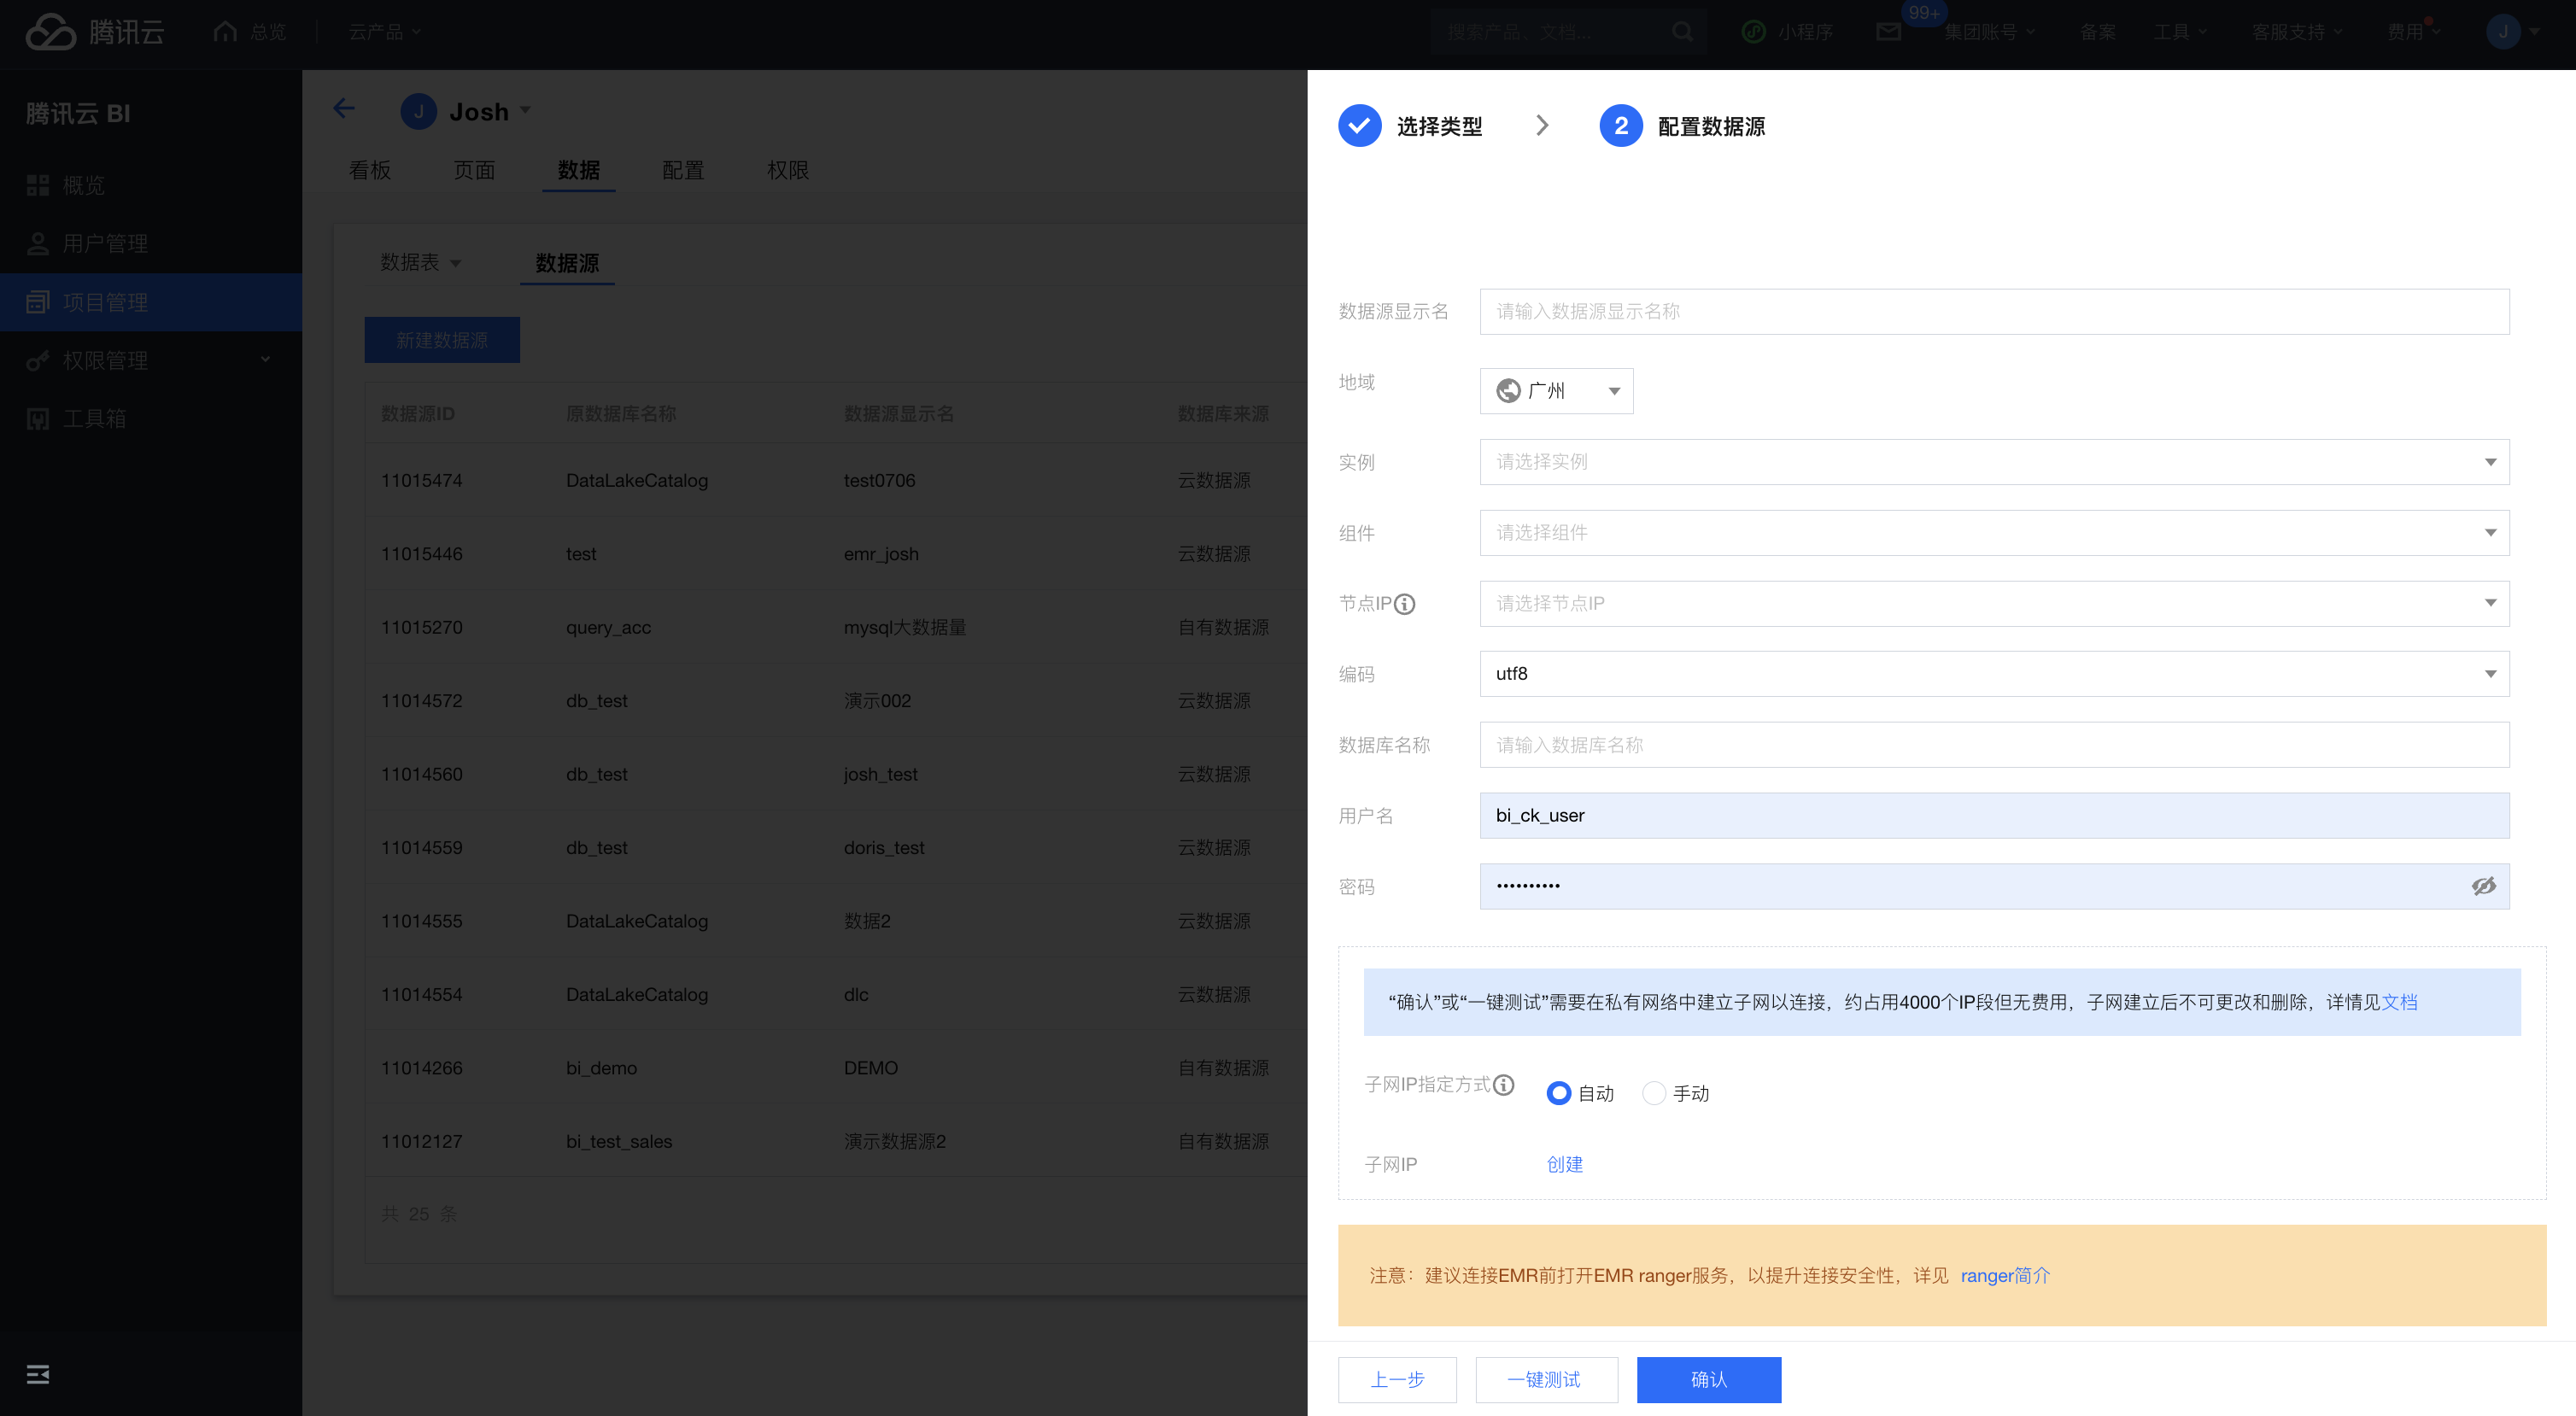This screenshot has height=1416, width=2576.
Task: Open the 广州 region dropdown
Action: coord(1556,391)
